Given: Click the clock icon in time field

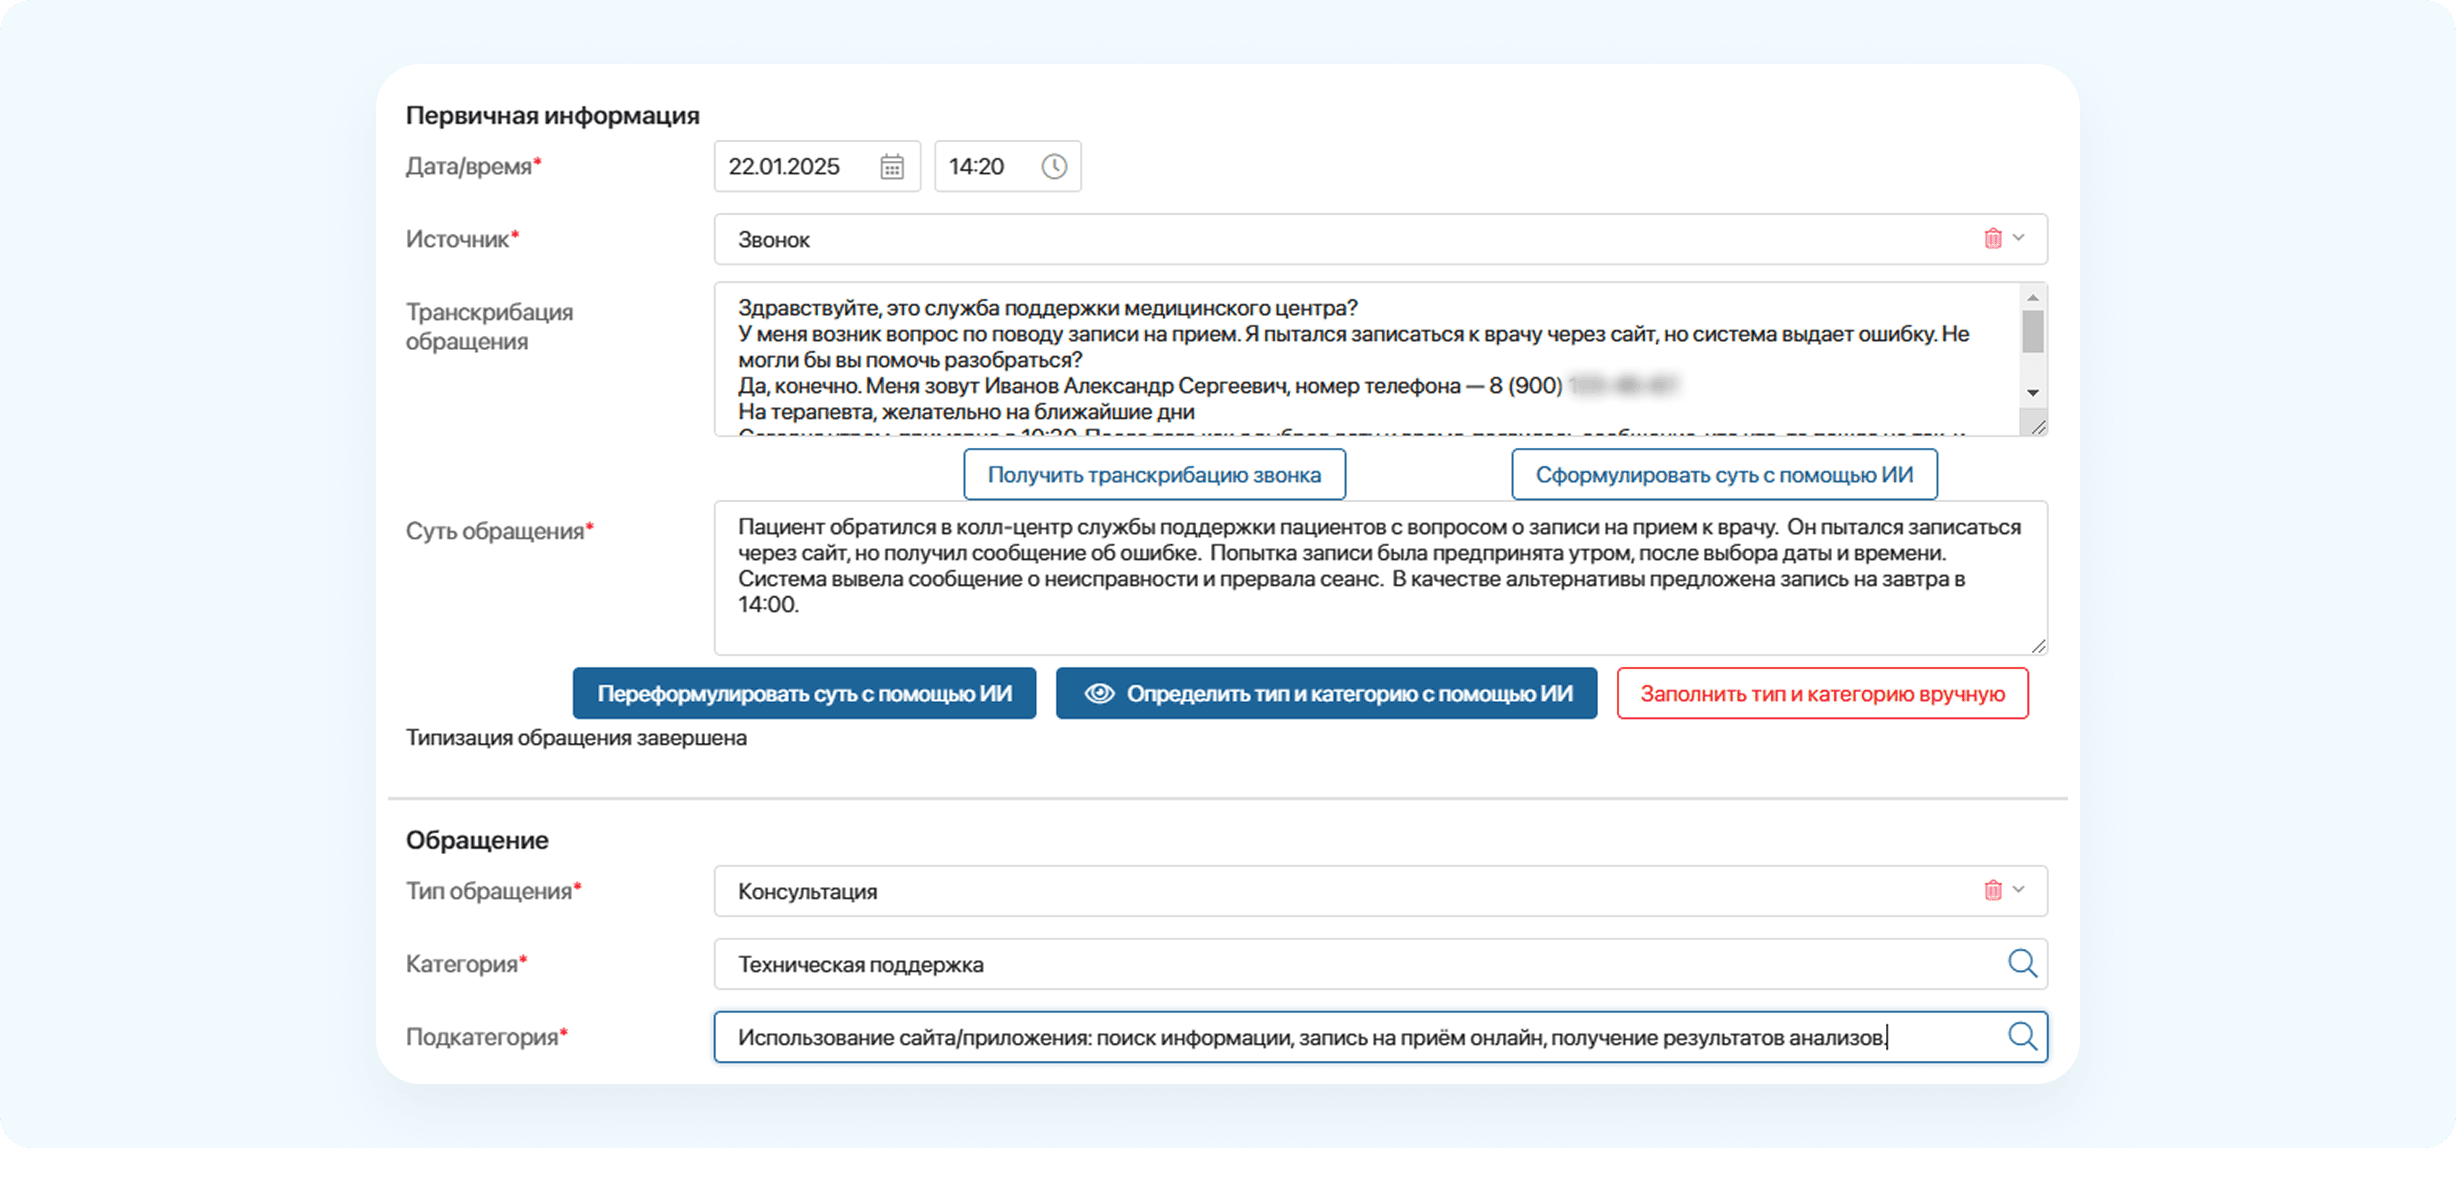Looking at the screenshot, I should pos(1054,167).
